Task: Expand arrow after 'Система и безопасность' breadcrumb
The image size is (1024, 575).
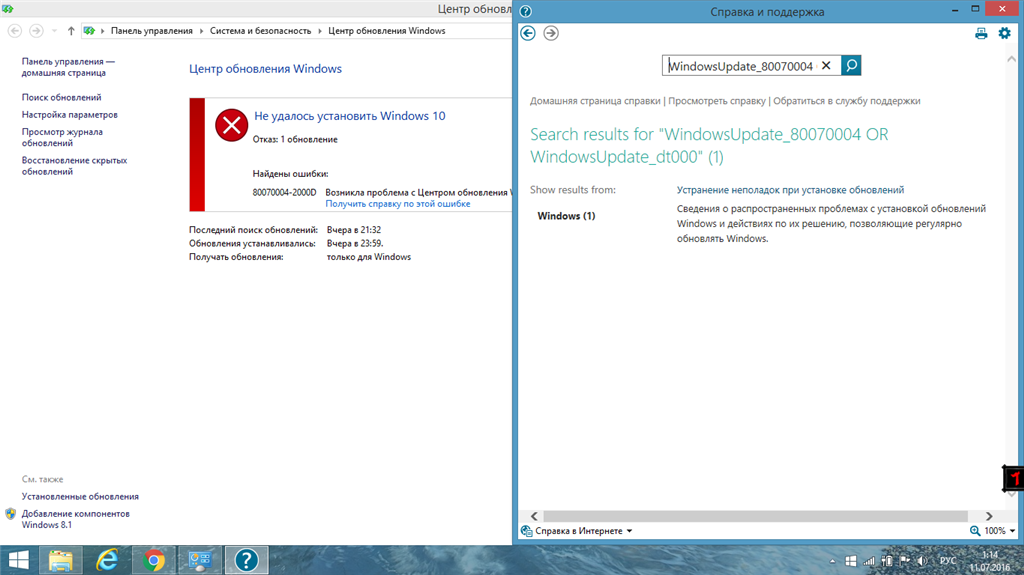Action: click(x=319, y=31)
